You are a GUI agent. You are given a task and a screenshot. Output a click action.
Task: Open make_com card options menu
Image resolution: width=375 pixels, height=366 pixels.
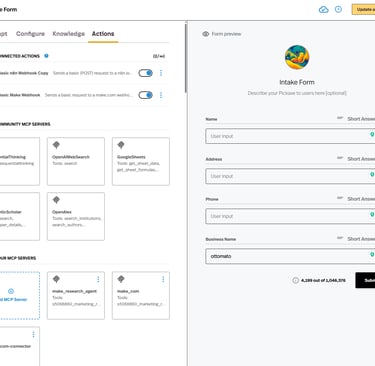(163, 279)
